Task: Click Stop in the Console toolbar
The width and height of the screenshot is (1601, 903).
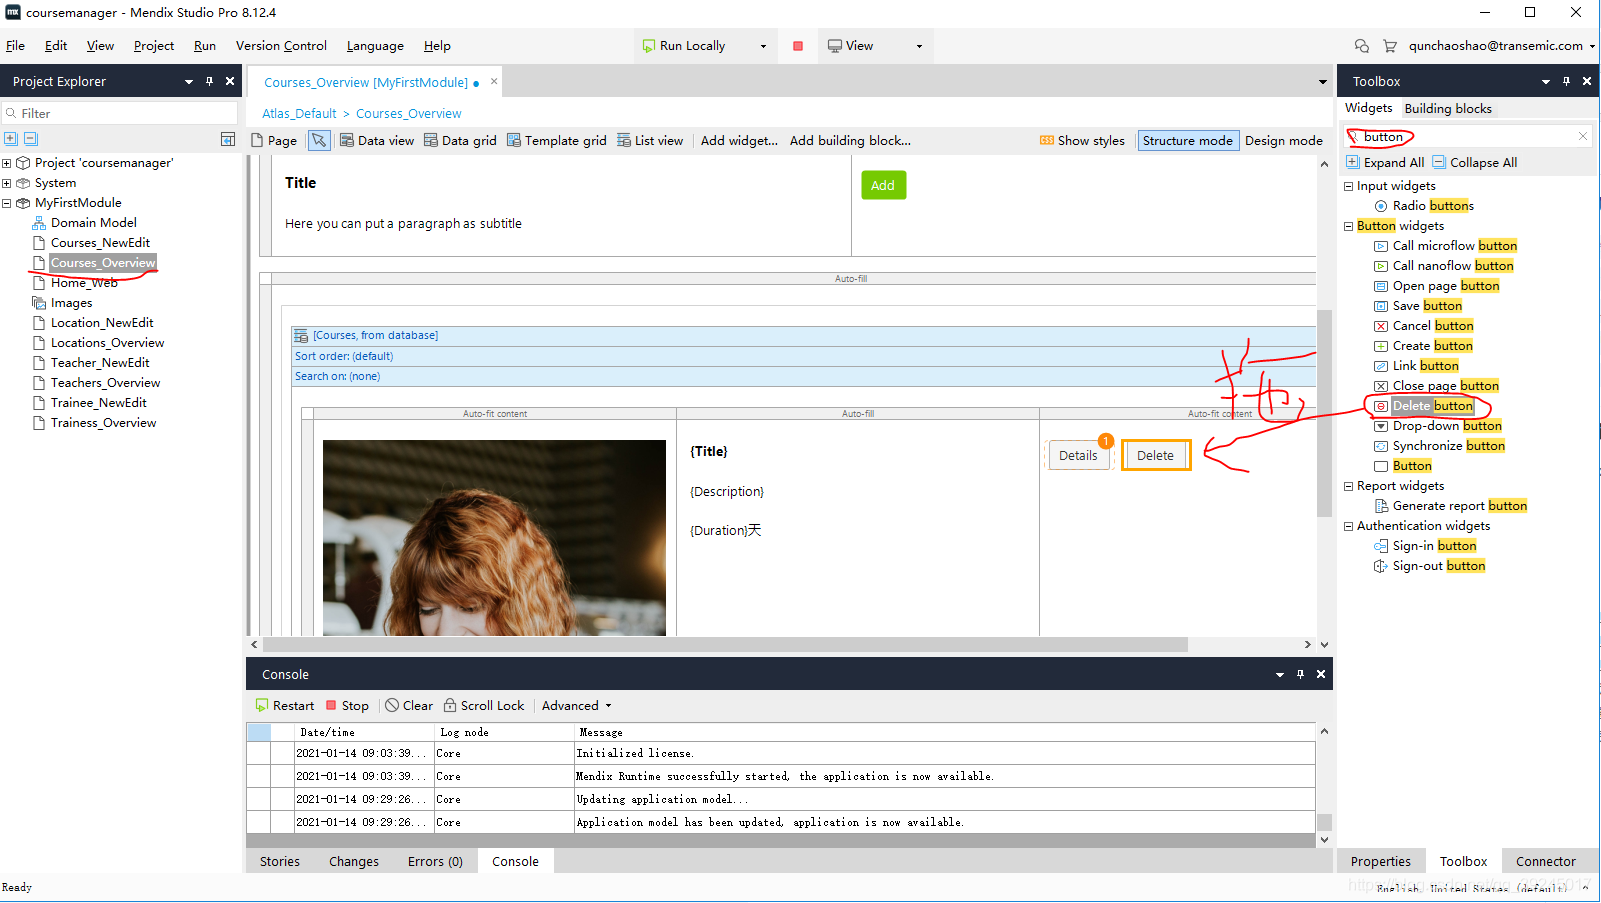Action: [x=347, y=705]
